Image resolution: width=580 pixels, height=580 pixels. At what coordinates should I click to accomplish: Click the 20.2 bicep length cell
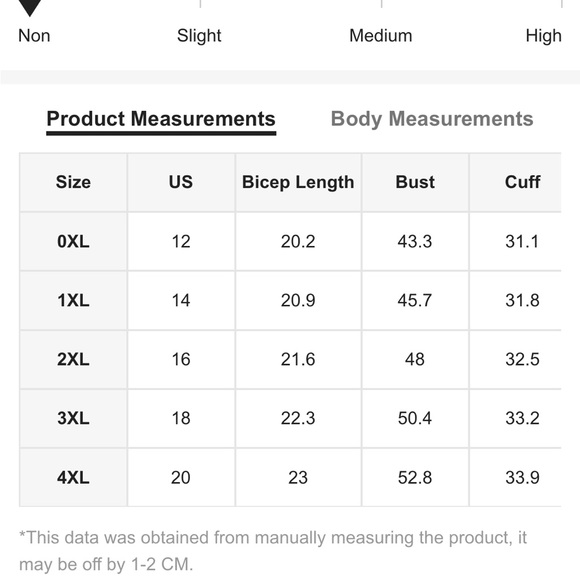pos(298,242)
